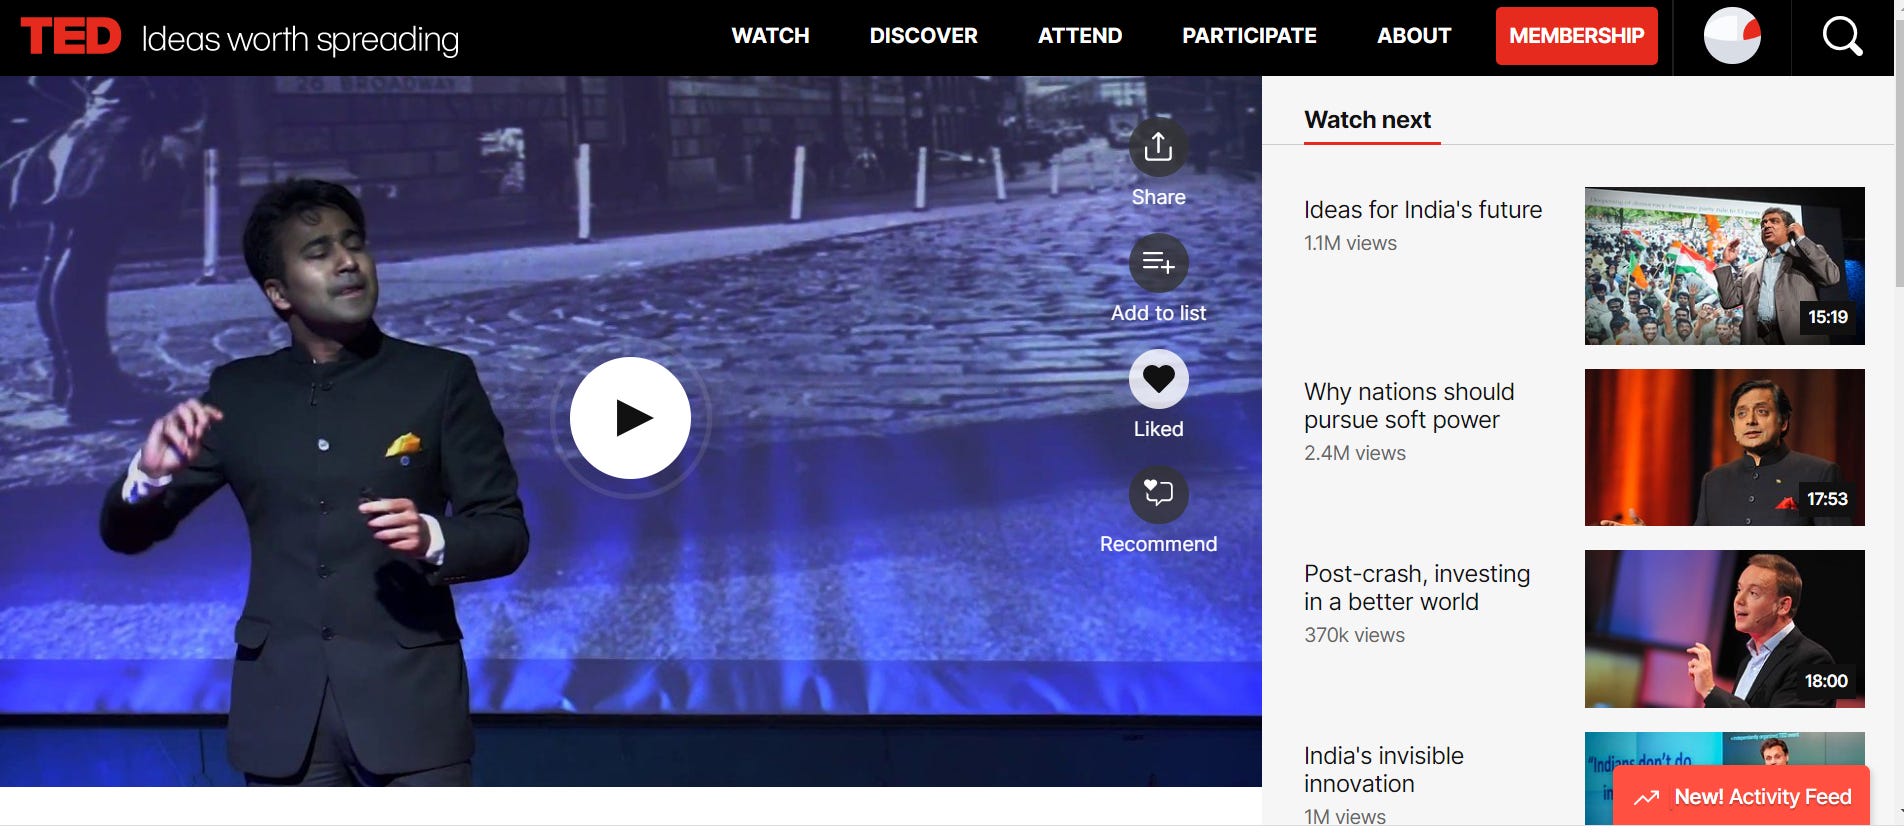Click the Recommend speech bubble icon
The image size is (1904, 834).
[x=1158, y=494]
